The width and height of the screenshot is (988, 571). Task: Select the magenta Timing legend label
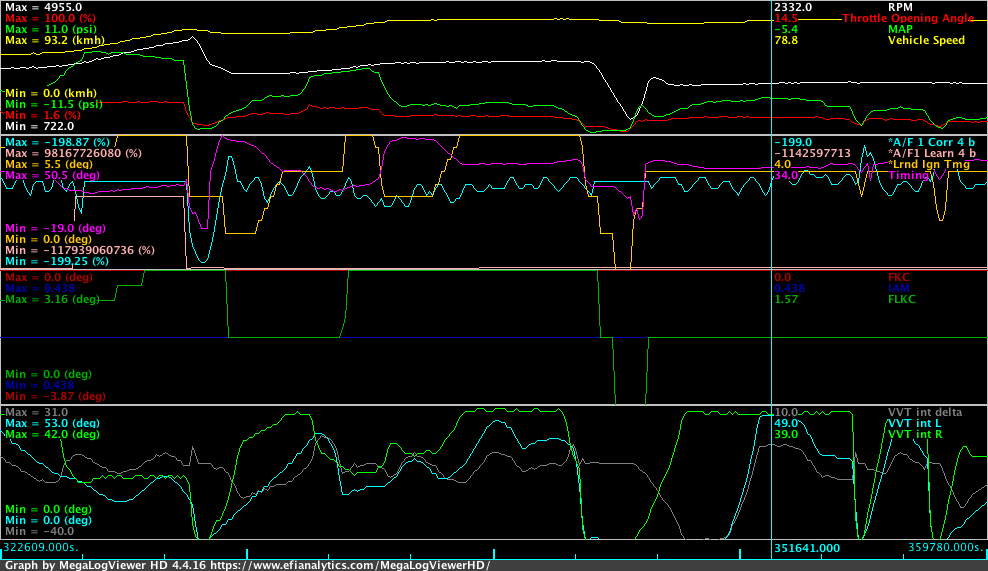908,175
